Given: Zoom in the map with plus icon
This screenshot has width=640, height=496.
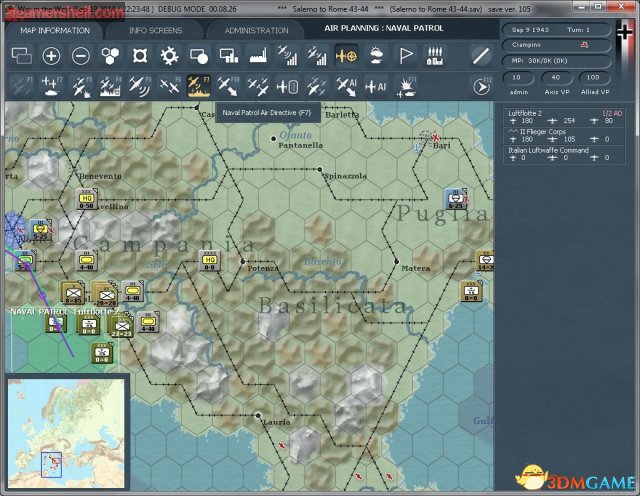Looking at the screenshot, I should tap(50, 56).
